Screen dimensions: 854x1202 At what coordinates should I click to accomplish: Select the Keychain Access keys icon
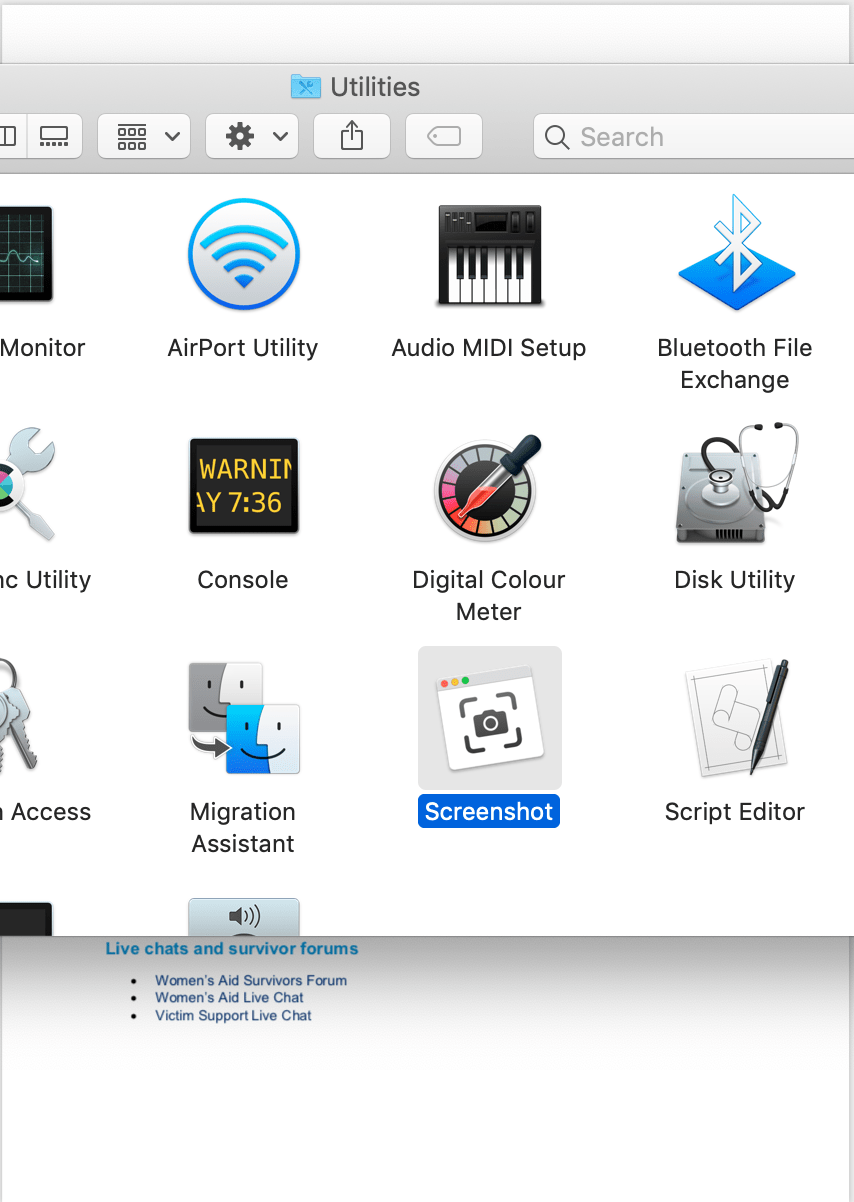pos(18,715)
